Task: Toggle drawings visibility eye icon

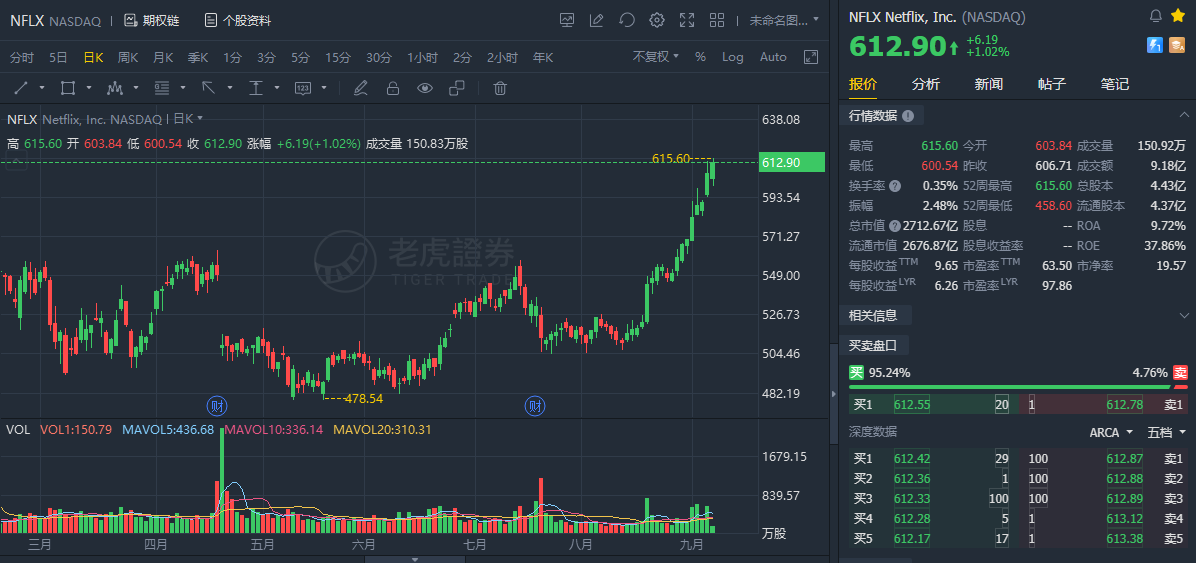Action: point(425,88)
